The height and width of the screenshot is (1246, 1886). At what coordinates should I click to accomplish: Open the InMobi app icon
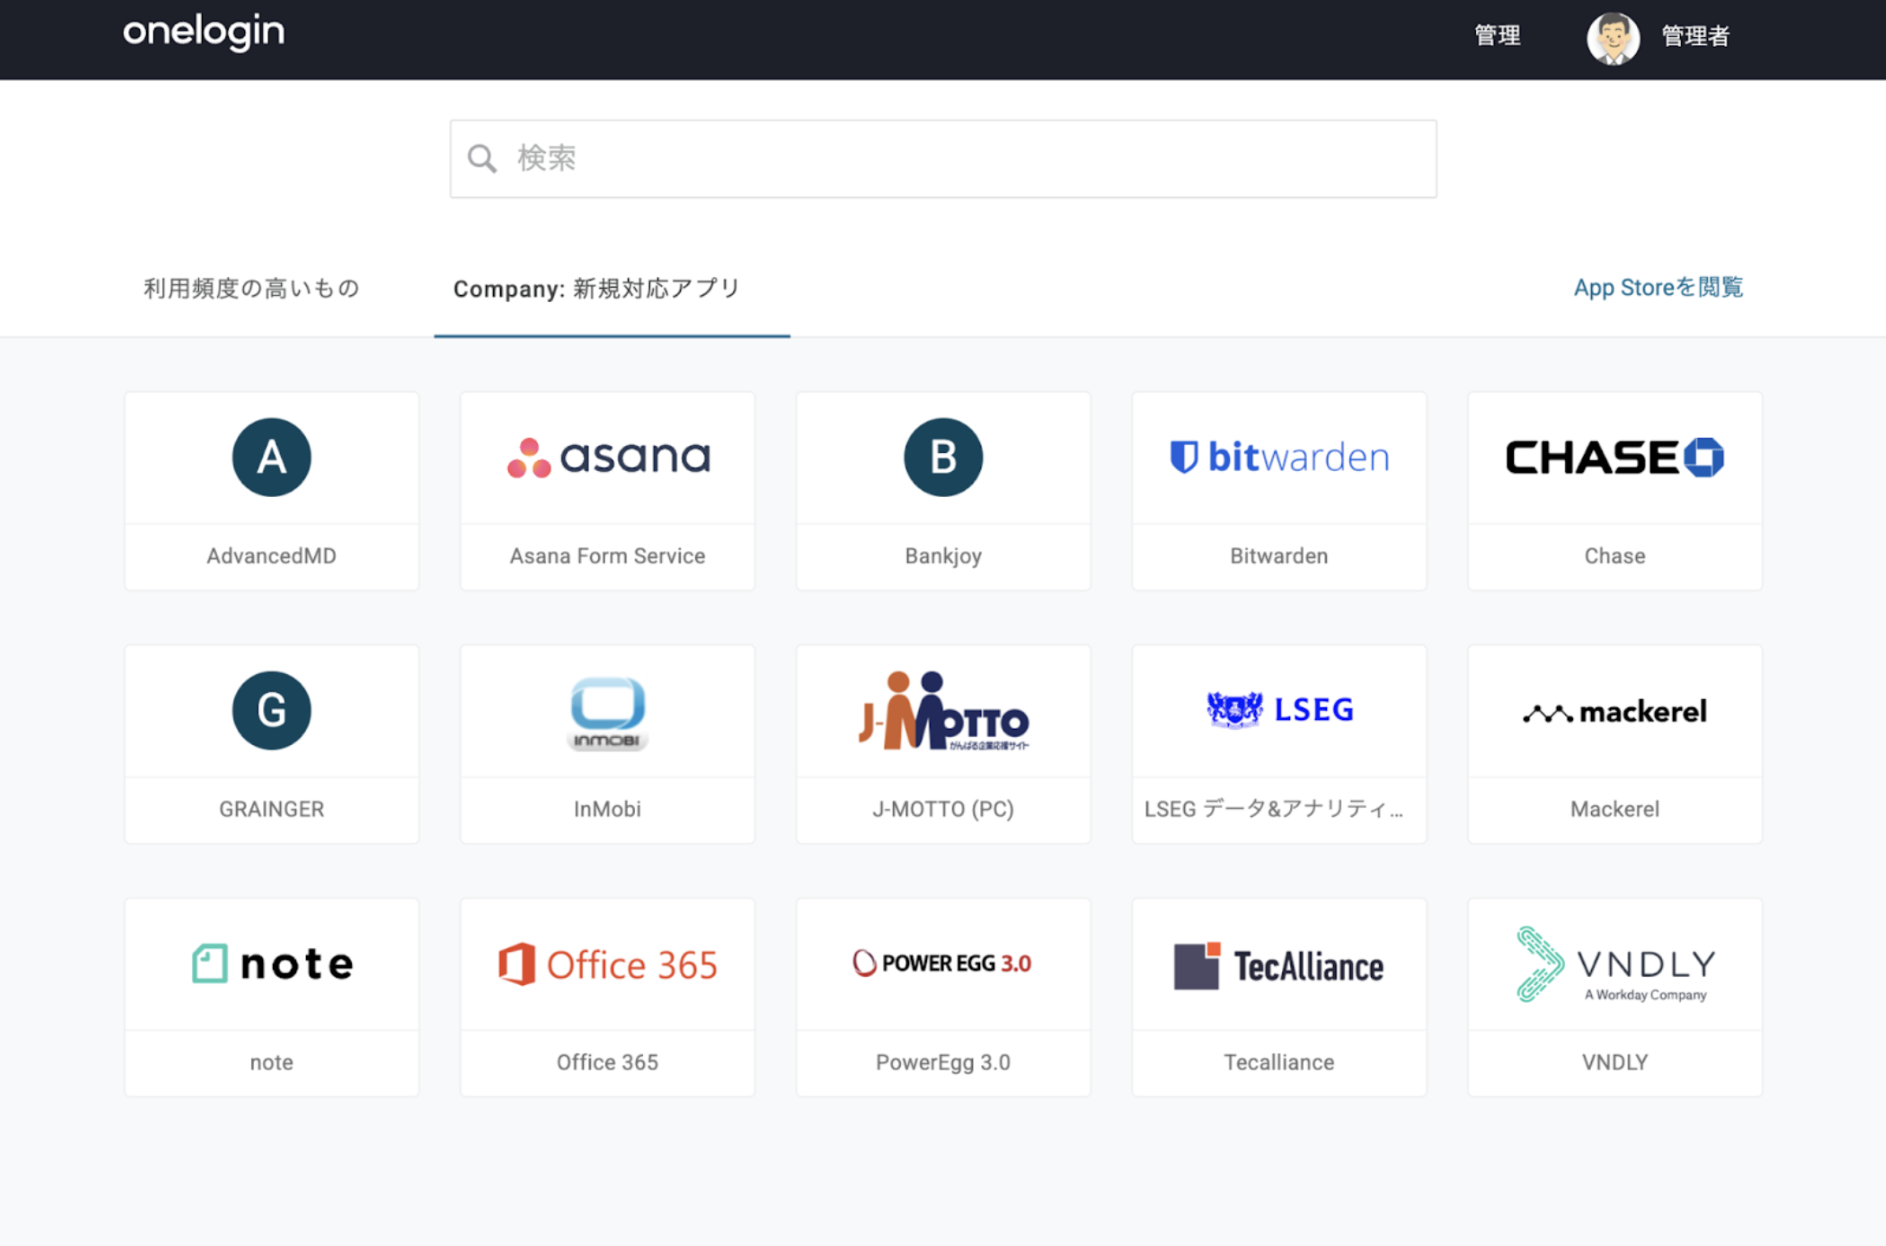[607, 712]
